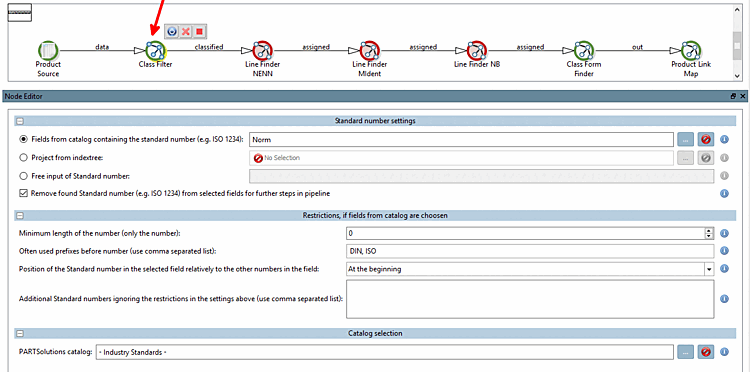Increase the minimum length number spinner
The image size is (750, 372).
[x=709, y=230]
